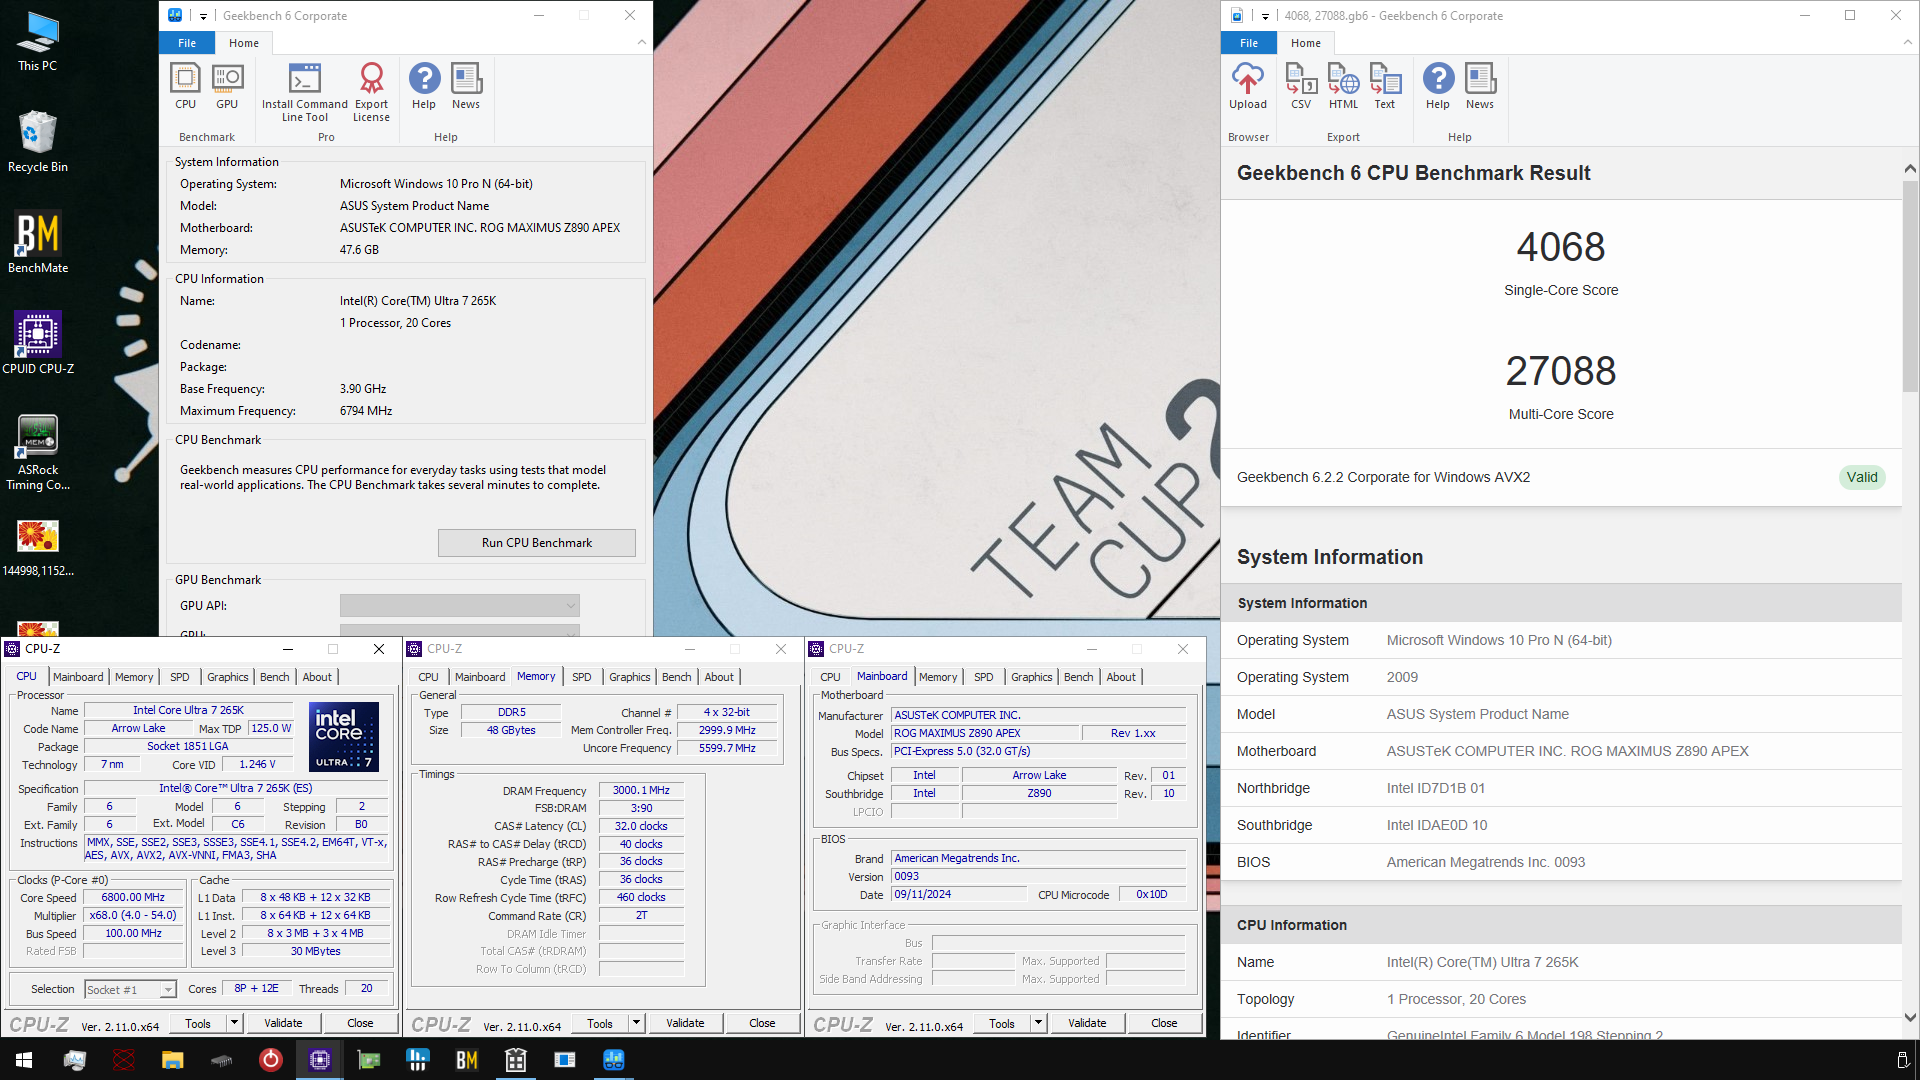Export result as CSV
This screenshot has width=1920, height=1080.
click(x=1301, y=86)
